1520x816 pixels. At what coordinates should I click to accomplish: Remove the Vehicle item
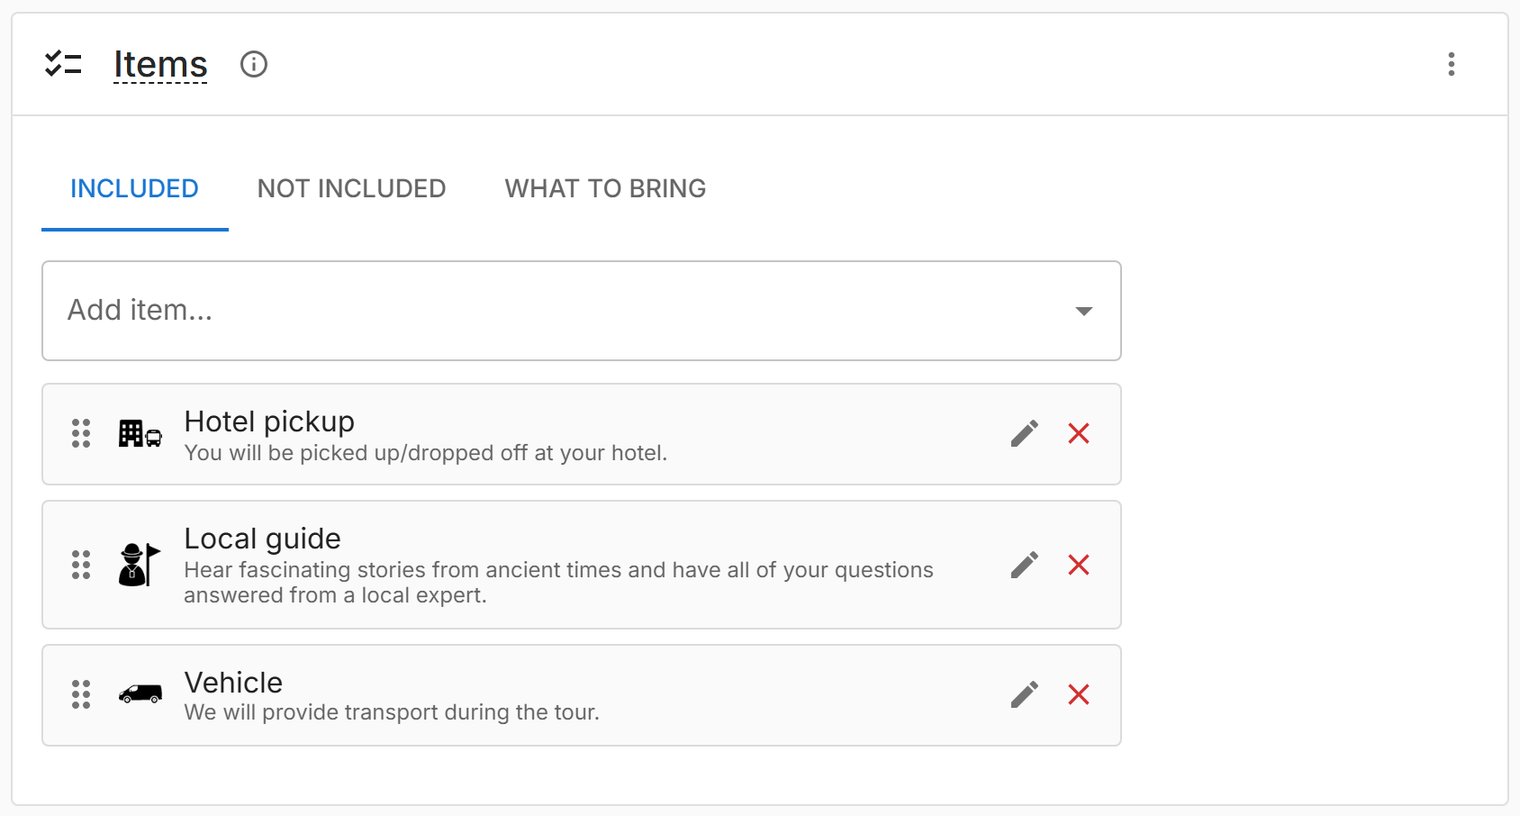tap(1078, 695)
